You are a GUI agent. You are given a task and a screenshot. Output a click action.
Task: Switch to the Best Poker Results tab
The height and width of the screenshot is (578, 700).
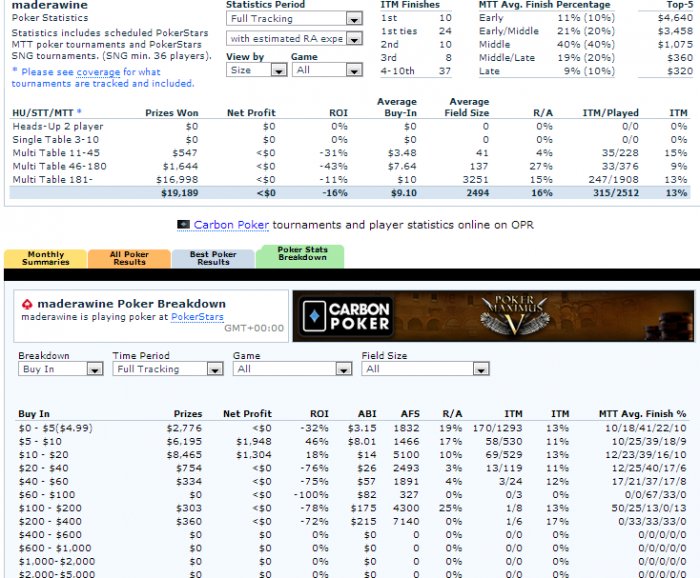pyautogui.click(x=213, y=258)
